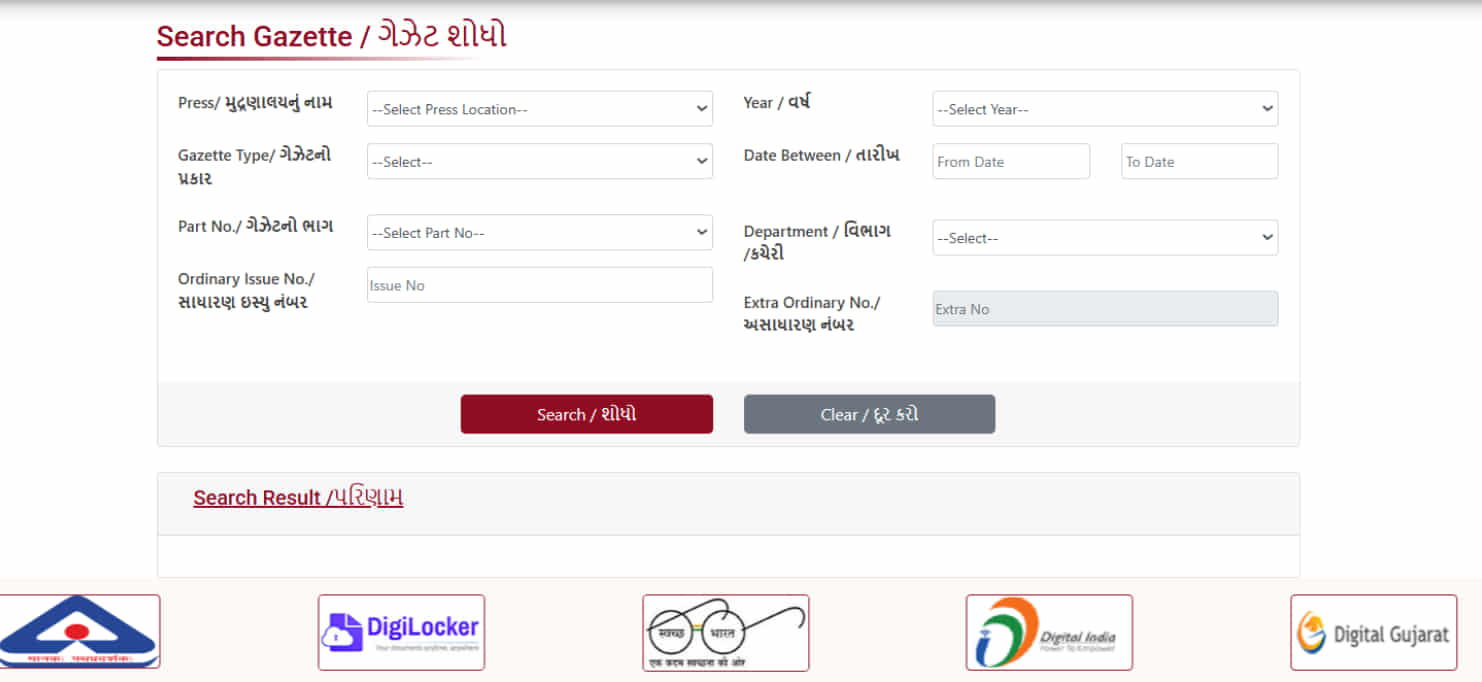The height and width of the screenshot is (682, 1482).
Task: Click the Clear / દૂર કરો button
Action: (869, 414)
